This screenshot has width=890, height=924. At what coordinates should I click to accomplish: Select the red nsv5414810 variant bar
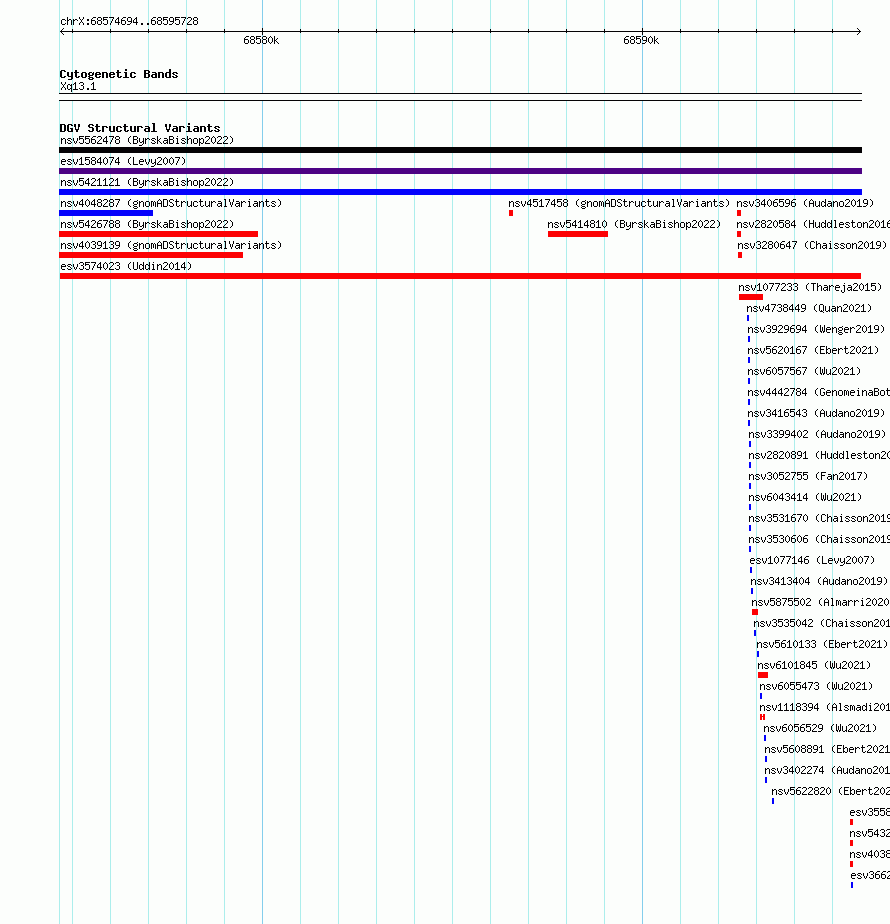pos(578,234)
